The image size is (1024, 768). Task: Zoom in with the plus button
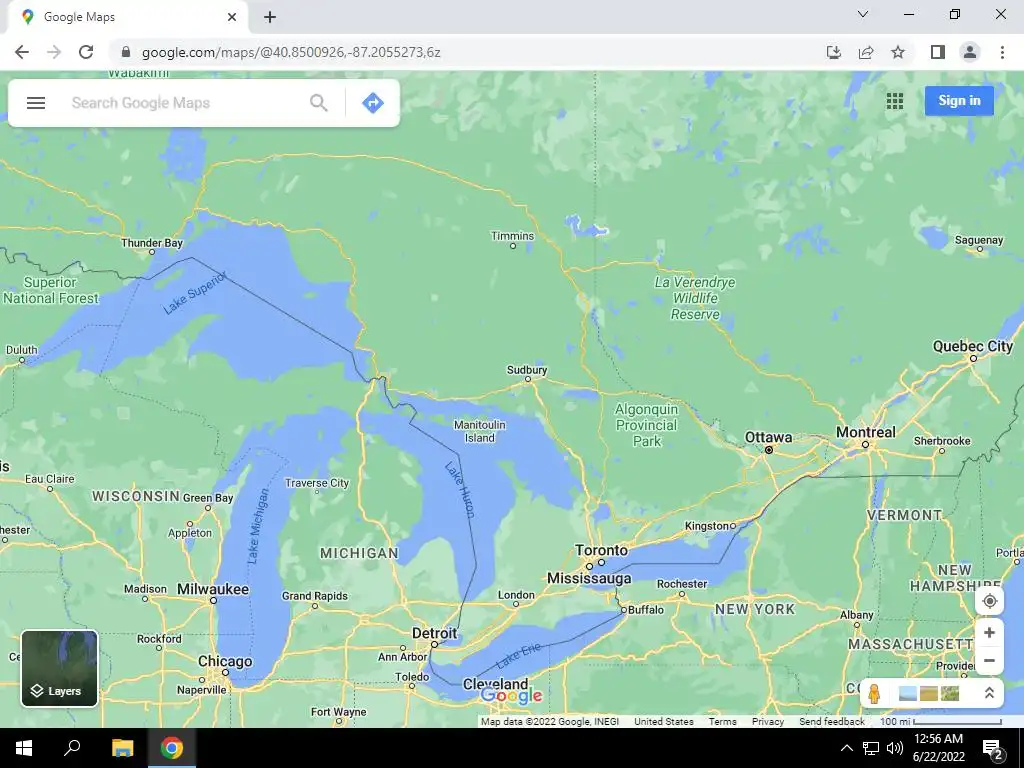pos(989,633)
